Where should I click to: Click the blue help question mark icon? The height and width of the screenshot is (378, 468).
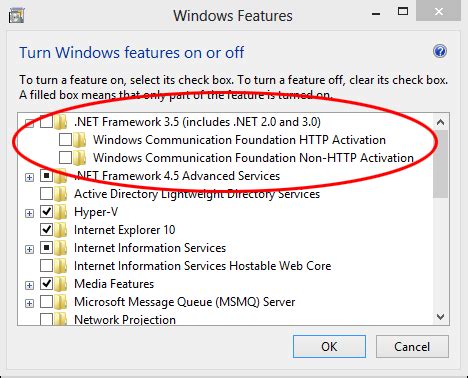pos(440,52)
